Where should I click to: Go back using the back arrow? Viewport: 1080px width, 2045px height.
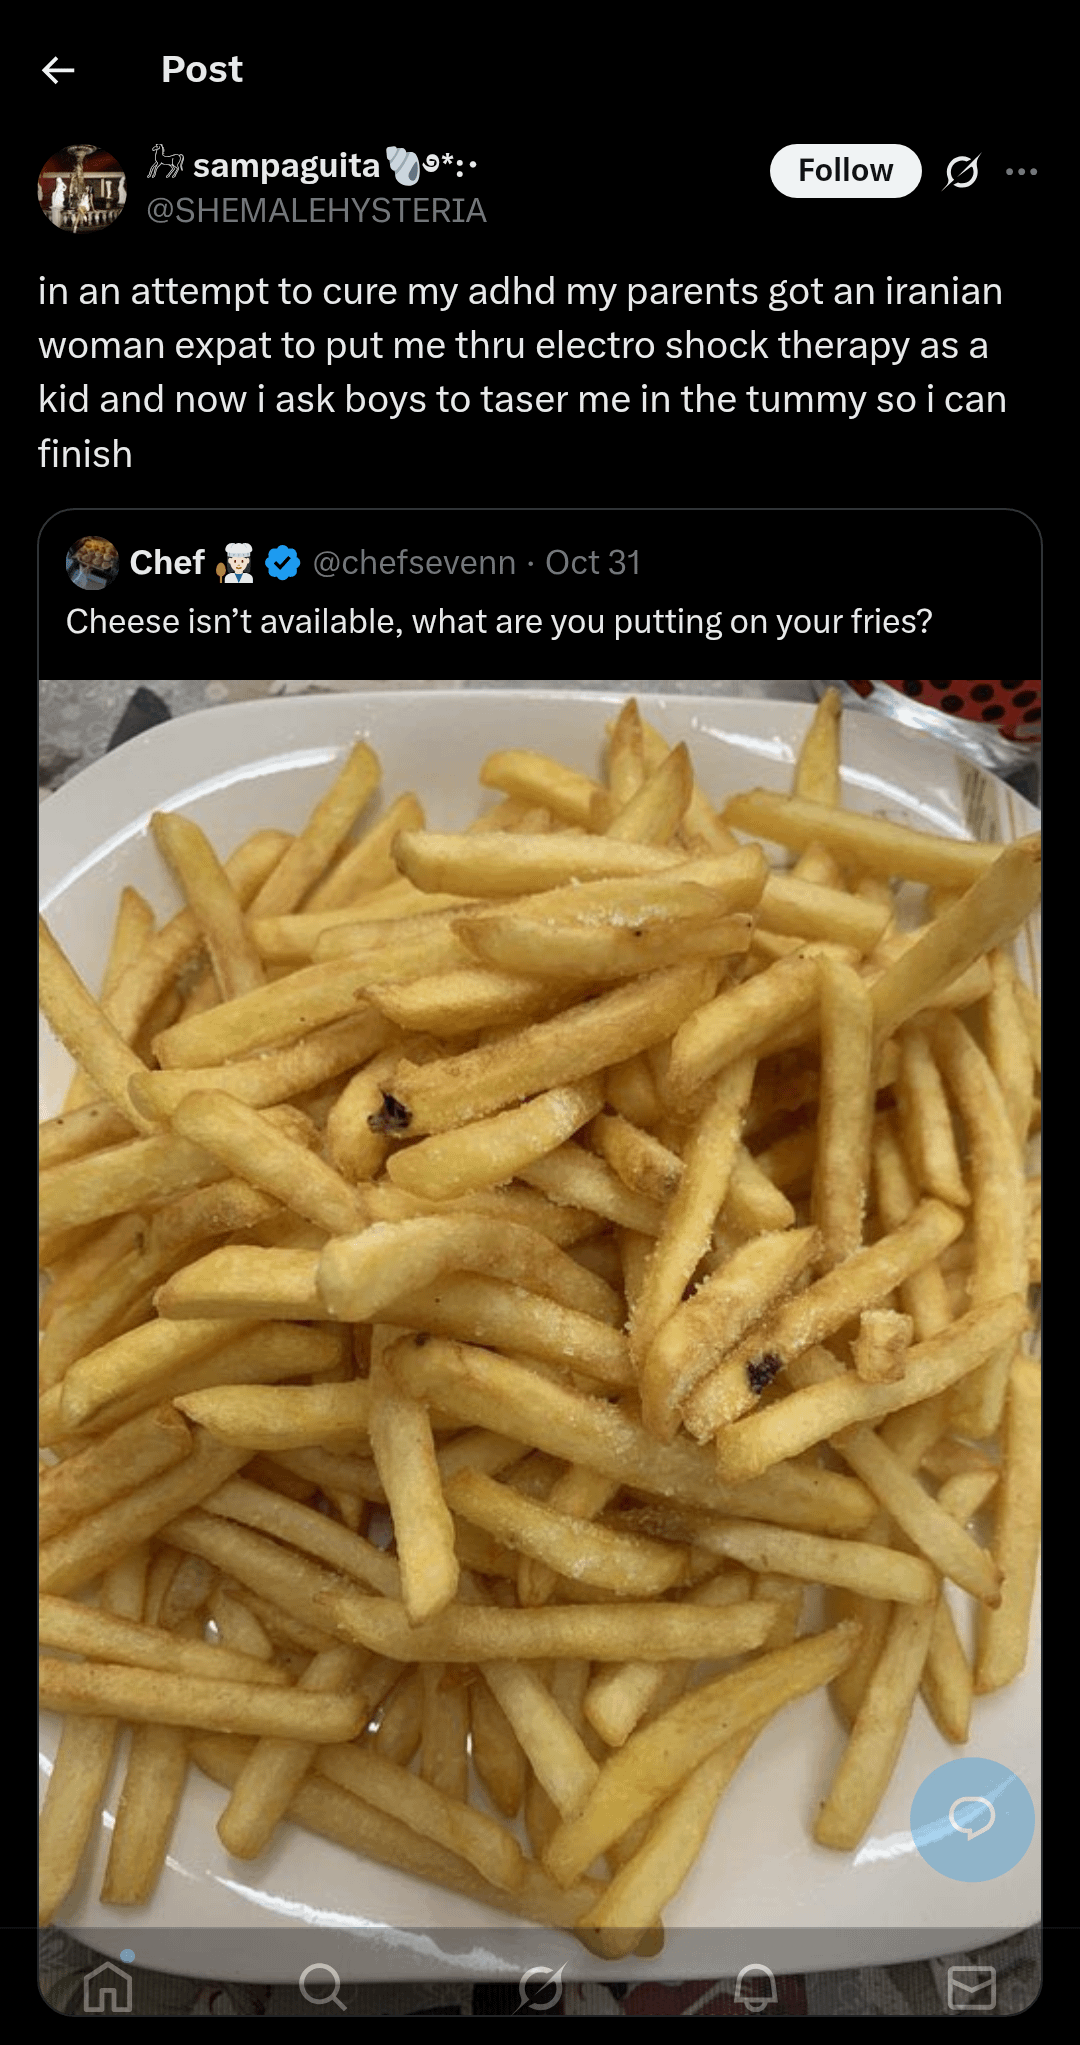pos(58,70)
